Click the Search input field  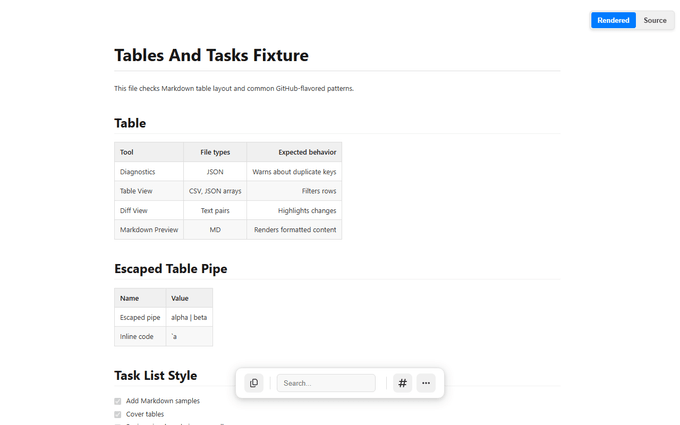(326, 383)
